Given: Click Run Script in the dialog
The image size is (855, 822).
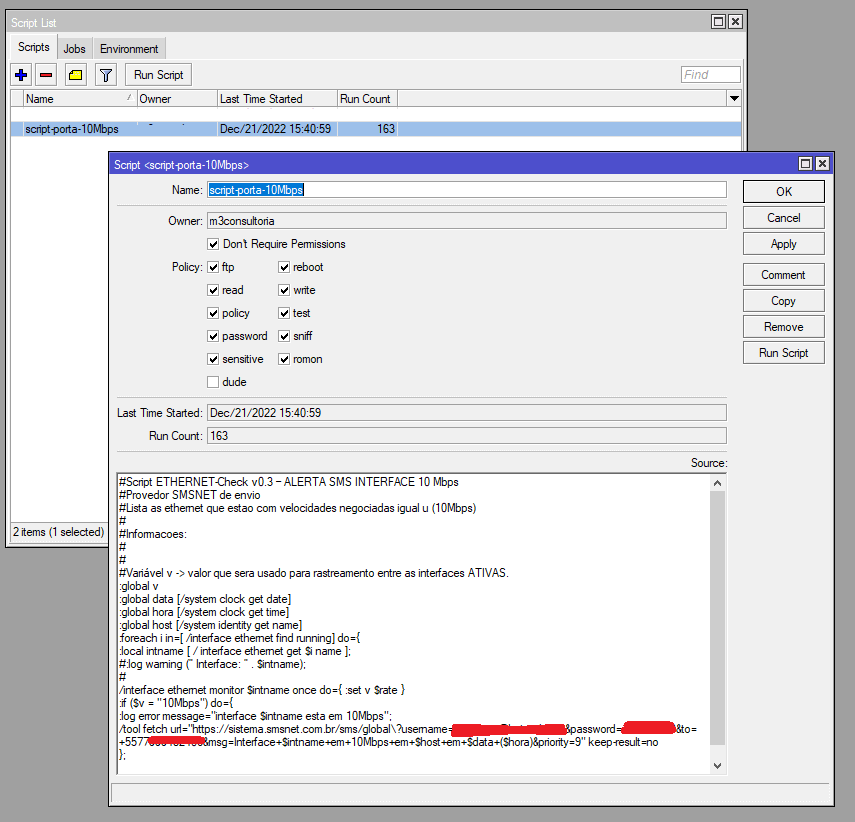Looking at the screenshot, I should [x=783, y=353].
